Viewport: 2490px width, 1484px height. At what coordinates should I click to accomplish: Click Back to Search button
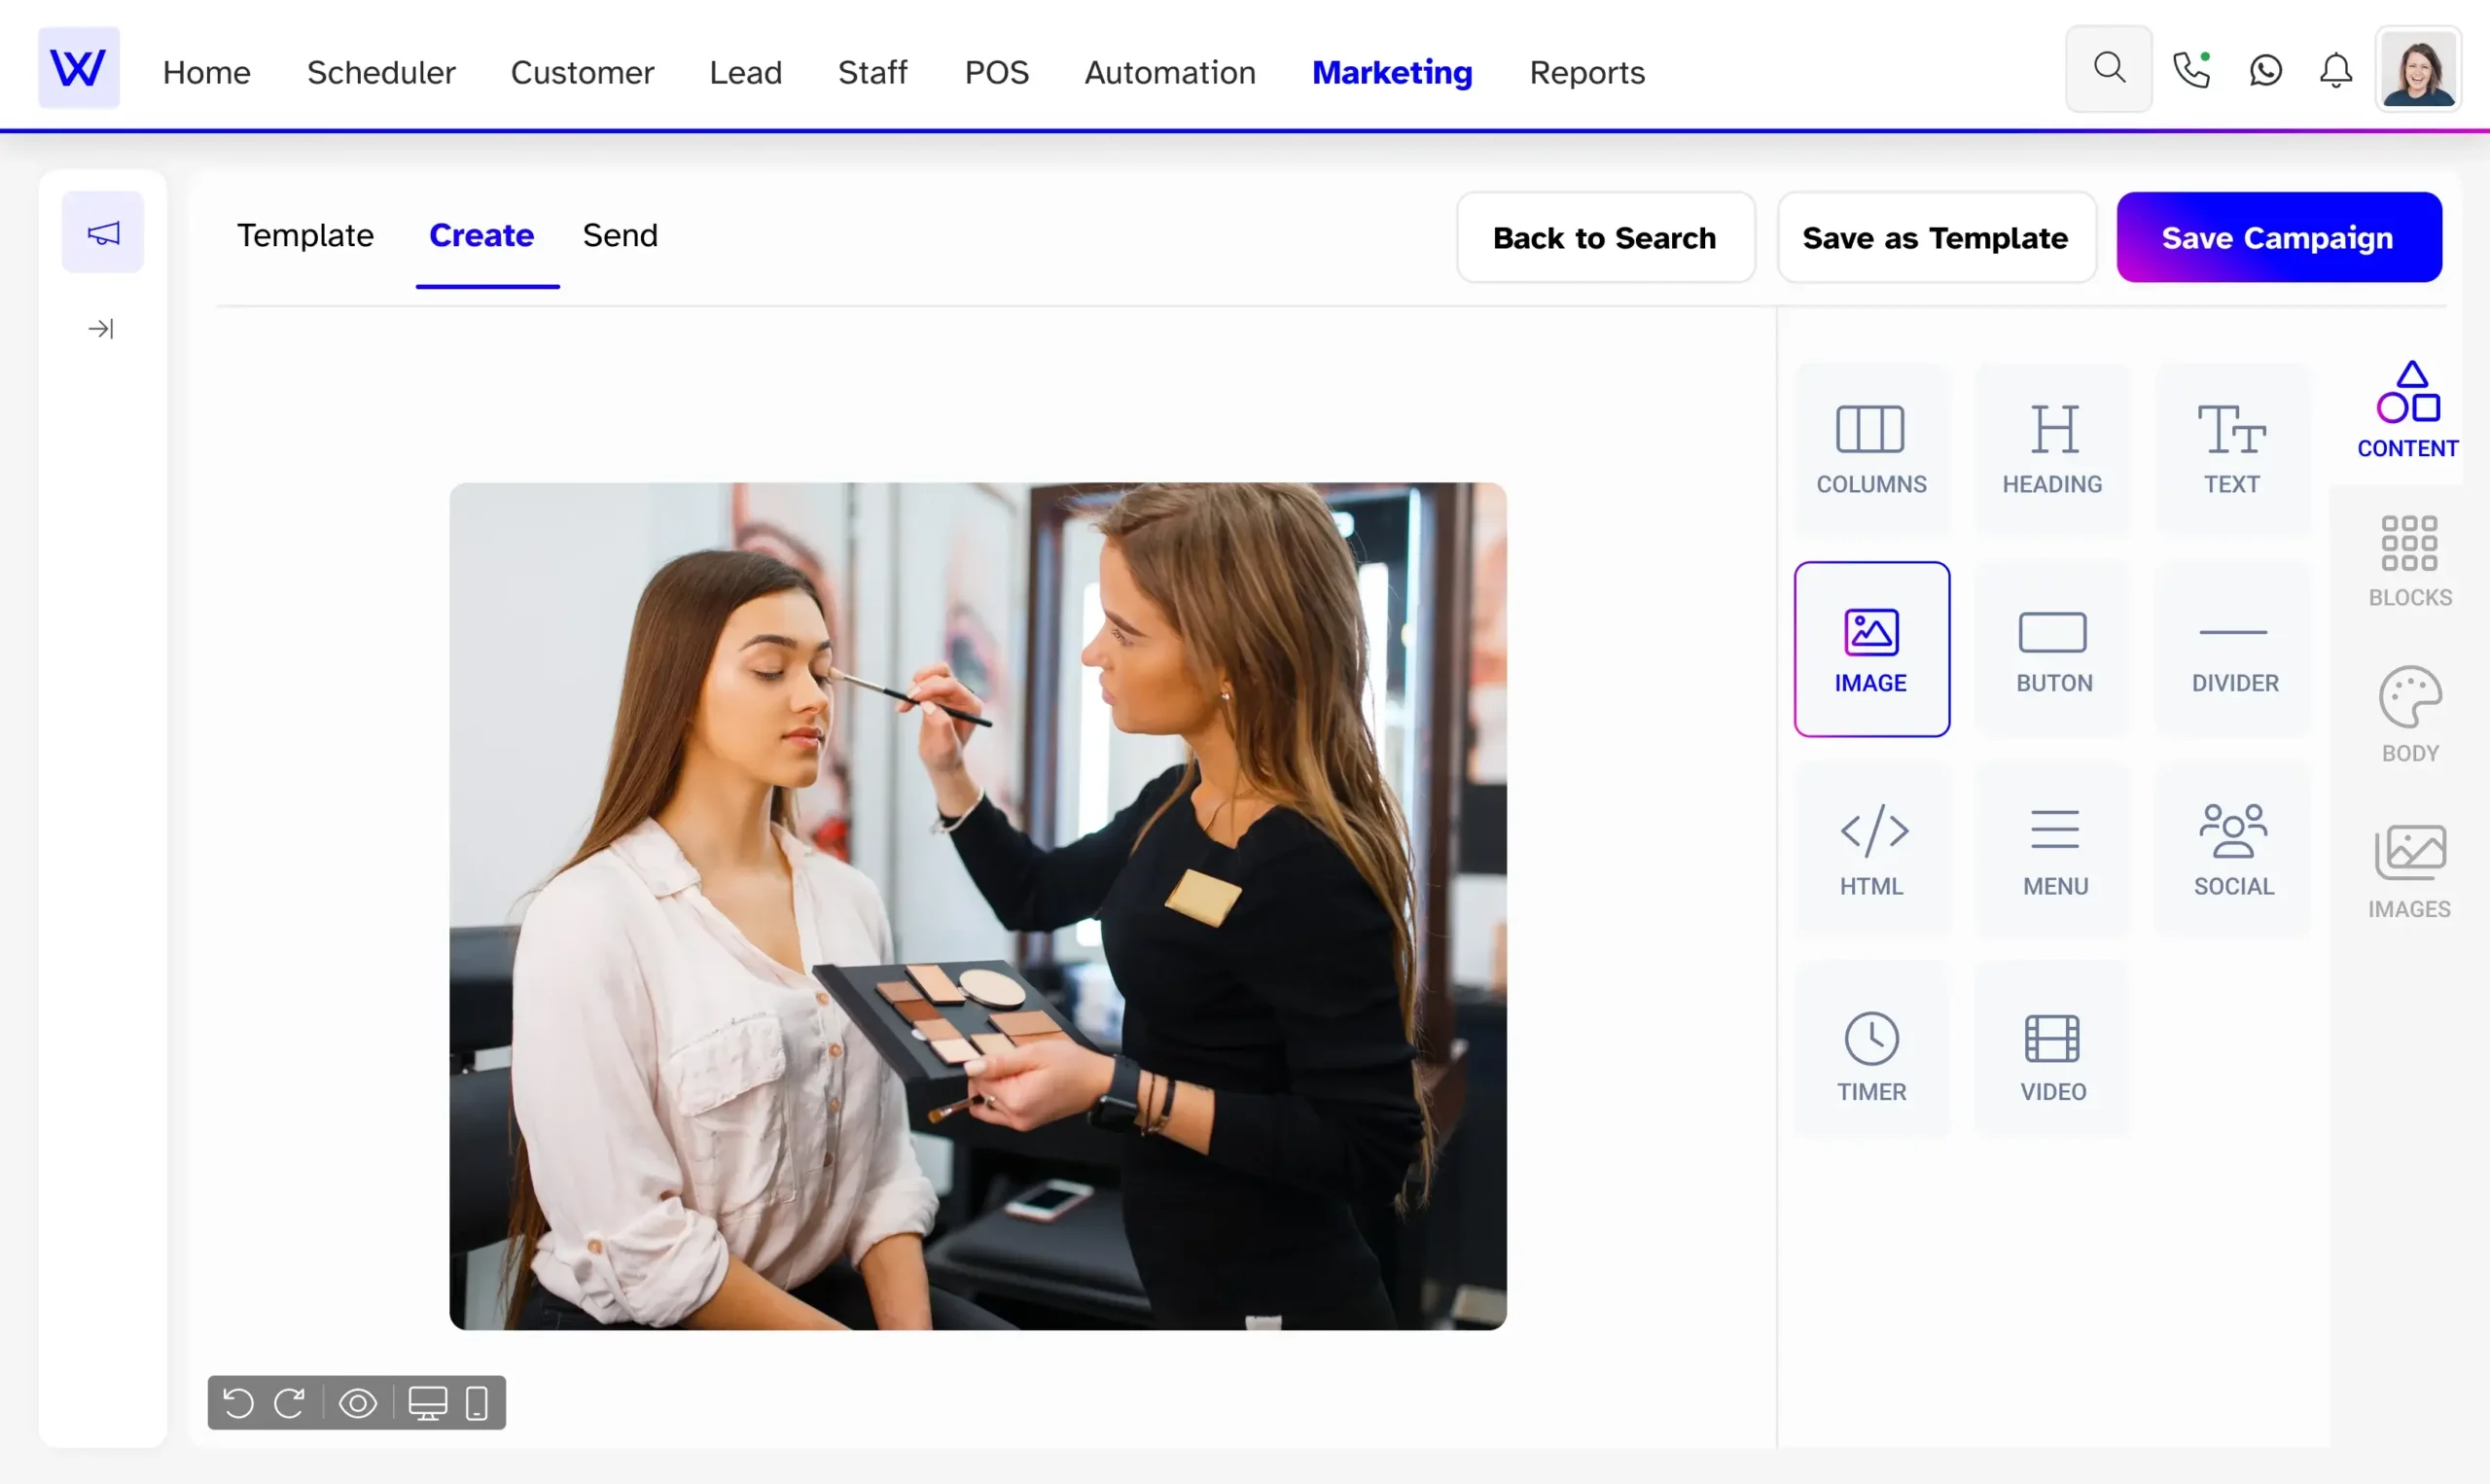(x=1604, y=237)
